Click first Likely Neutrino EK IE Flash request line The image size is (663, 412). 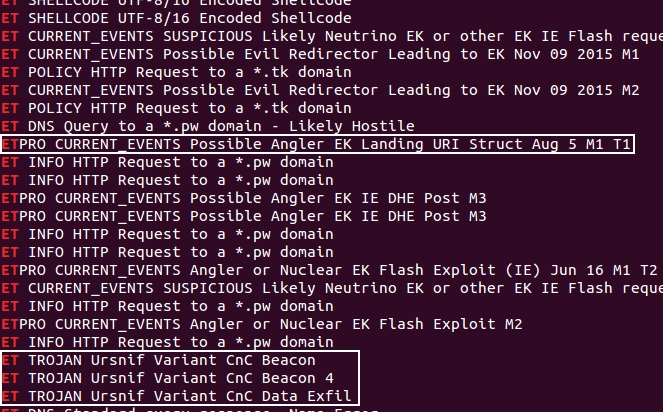click(x=332, y=36)
